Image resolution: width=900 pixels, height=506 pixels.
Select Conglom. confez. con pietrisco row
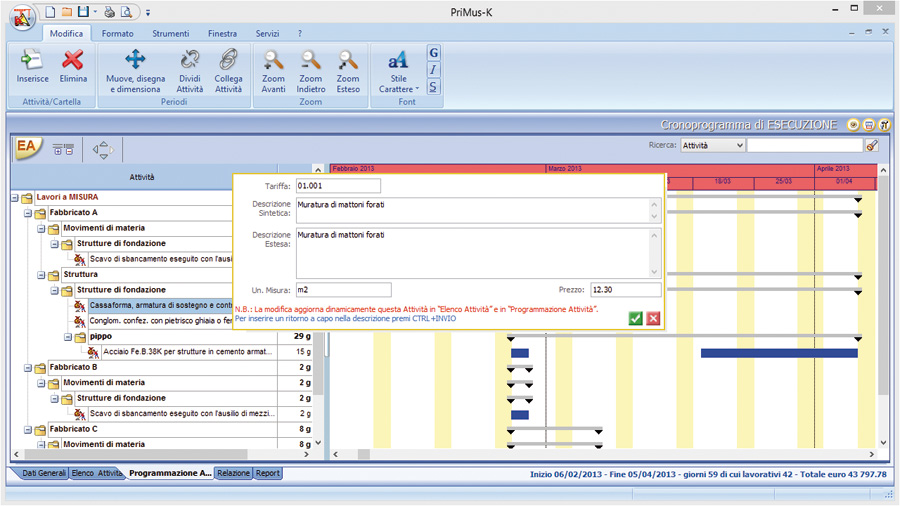tap(161, 321)
